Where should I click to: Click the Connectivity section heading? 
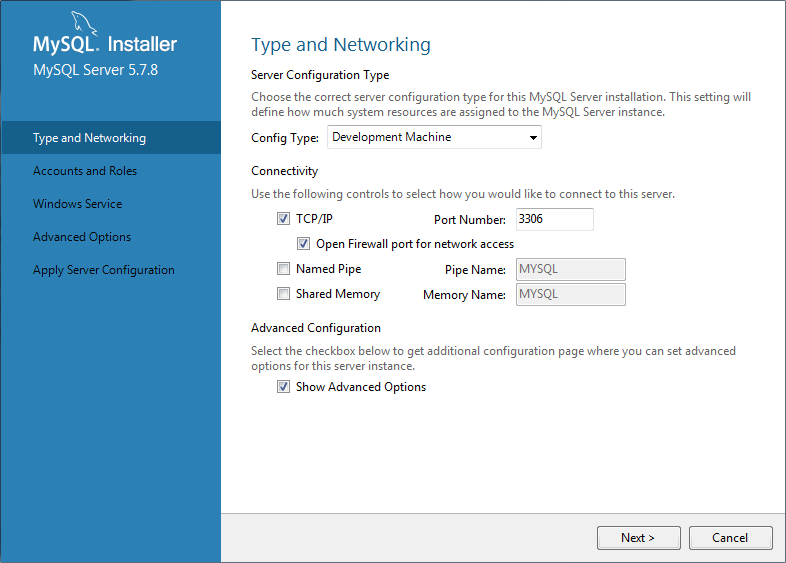[x=284, y=171]
